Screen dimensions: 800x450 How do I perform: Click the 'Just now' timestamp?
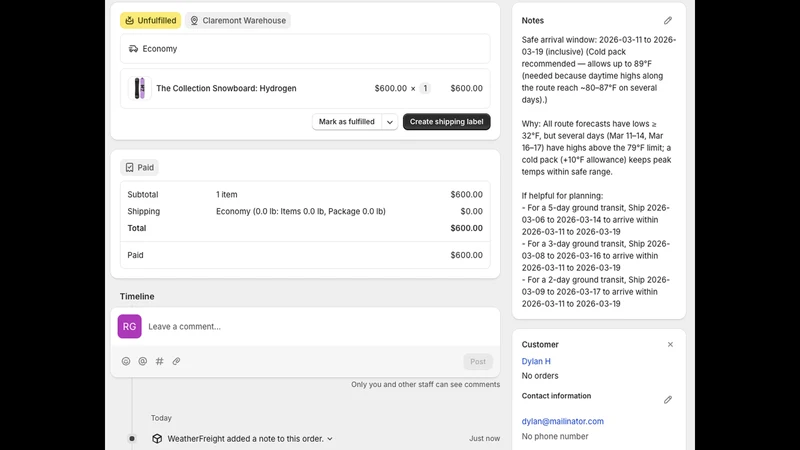click(x=484, y=438)
